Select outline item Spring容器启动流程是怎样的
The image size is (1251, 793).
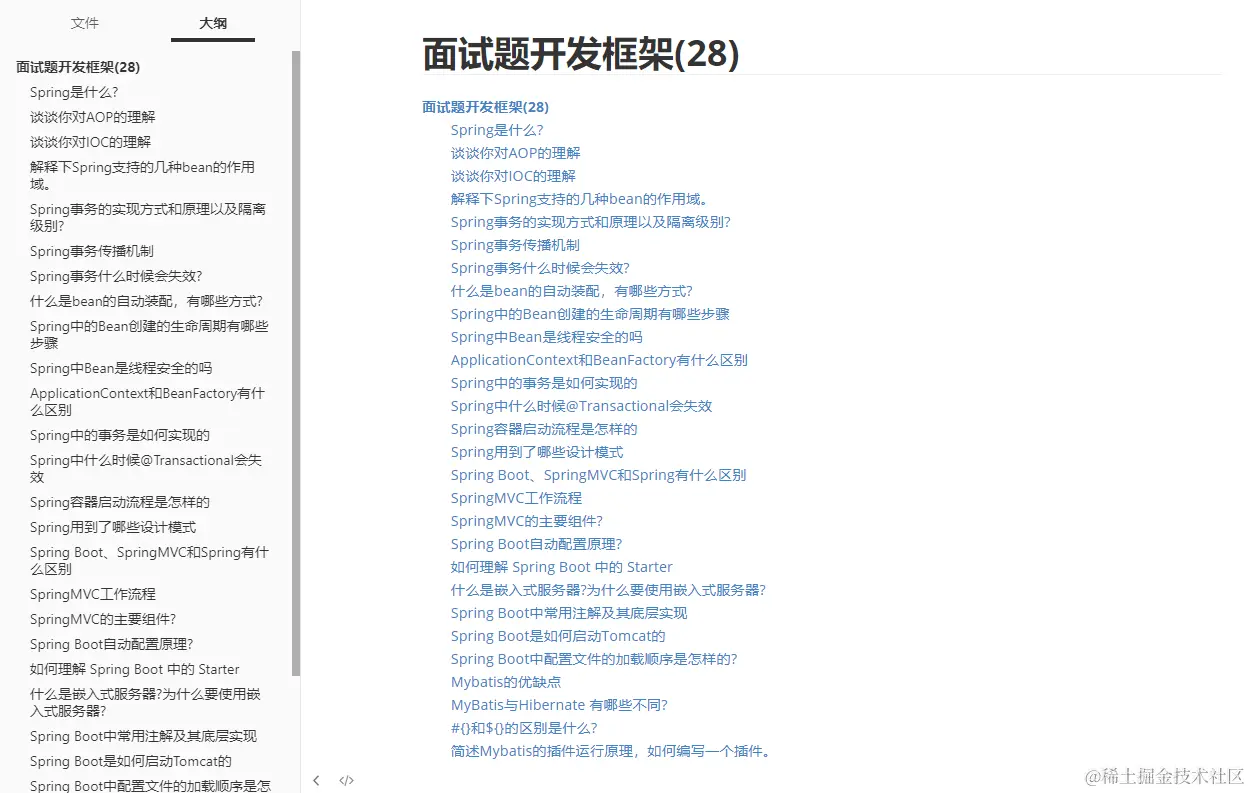click(118, 502)
